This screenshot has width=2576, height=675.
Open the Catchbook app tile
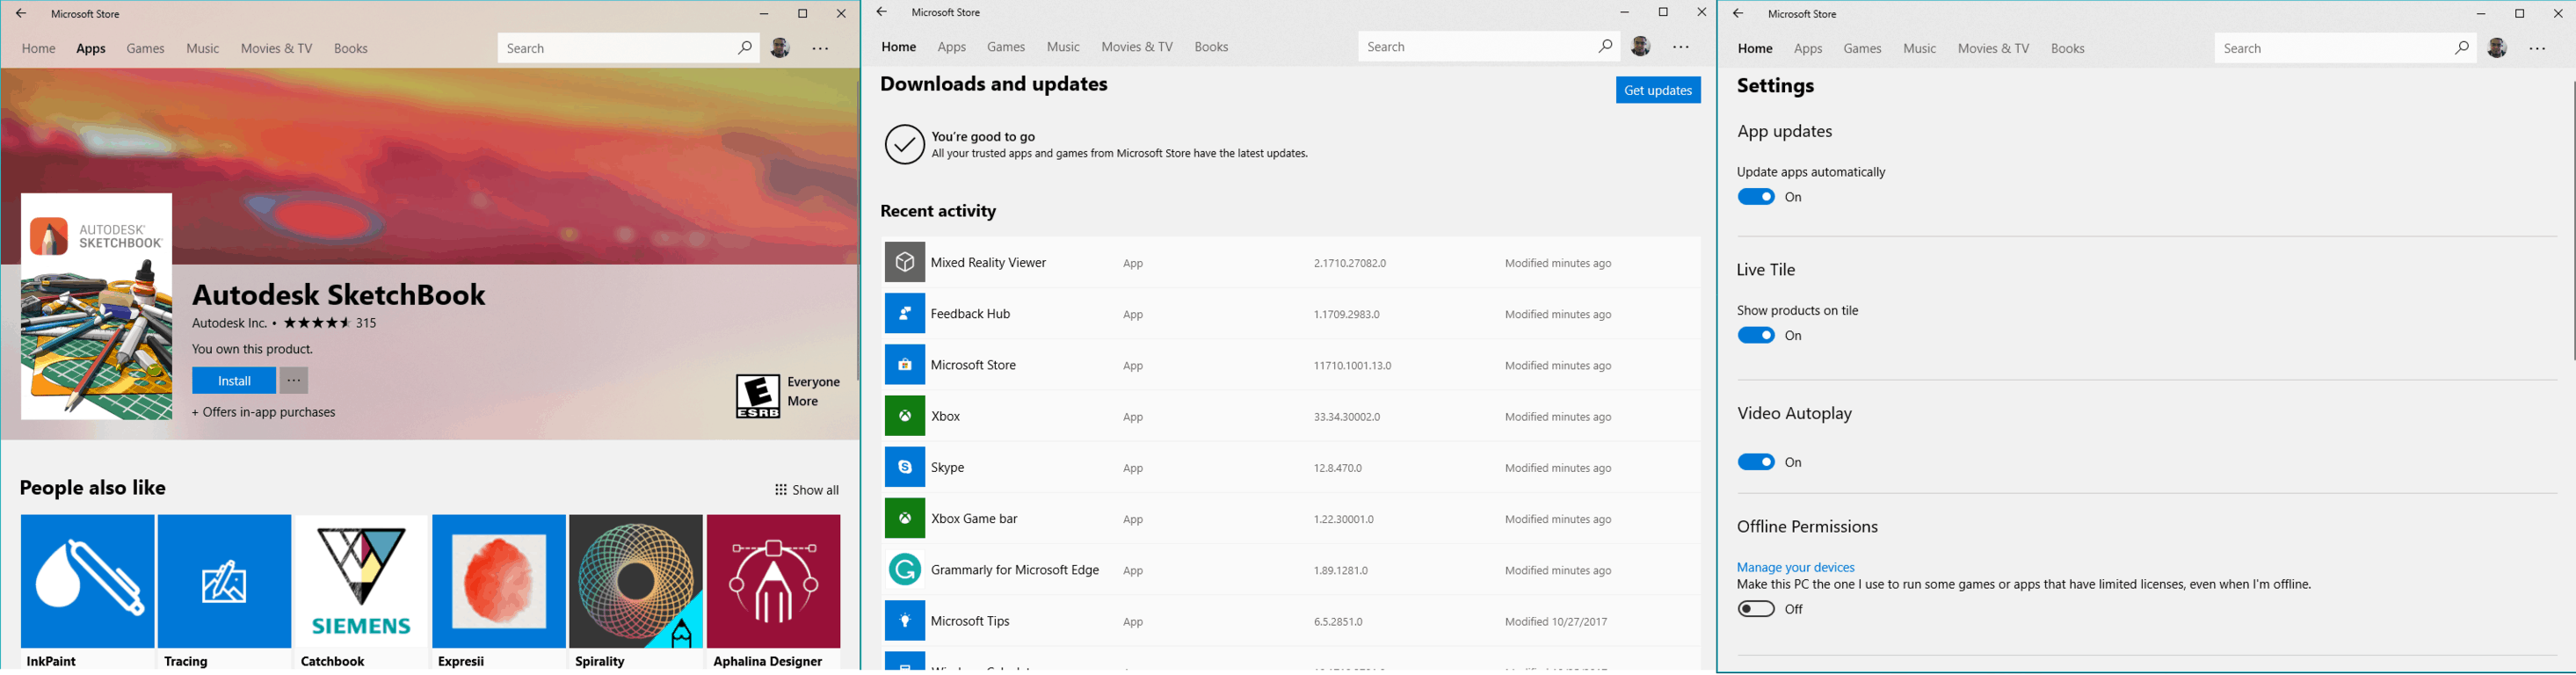[361, 591]
